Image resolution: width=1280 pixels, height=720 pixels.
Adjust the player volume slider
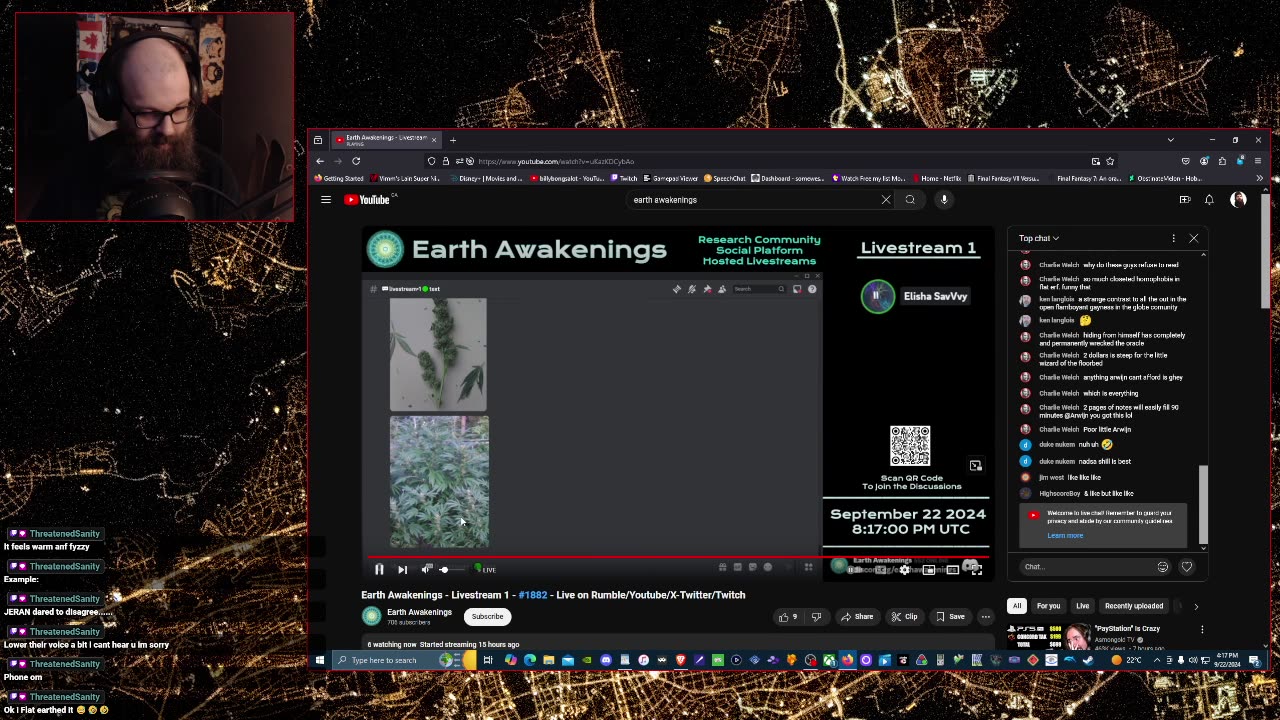click(x=452, y=569)
